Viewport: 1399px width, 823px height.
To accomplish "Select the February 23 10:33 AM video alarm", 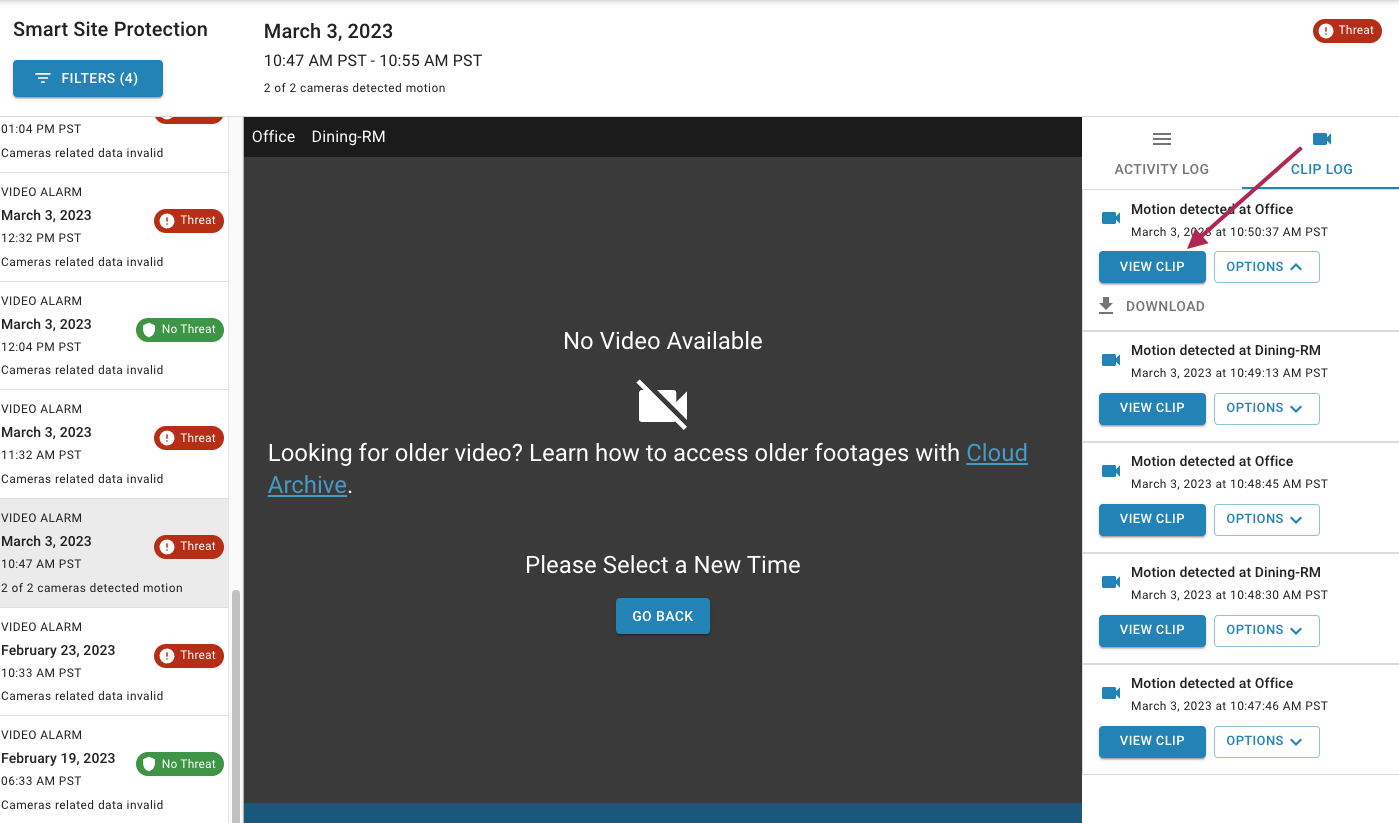I will (114, 662).
